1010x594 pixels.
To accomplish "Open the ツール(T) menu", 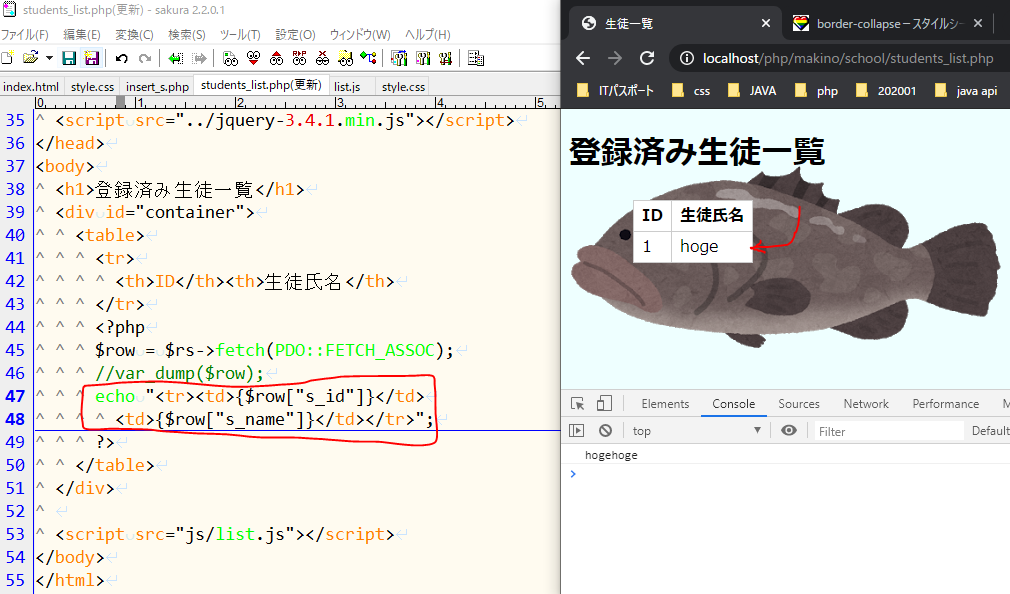I will pos(240,35).
